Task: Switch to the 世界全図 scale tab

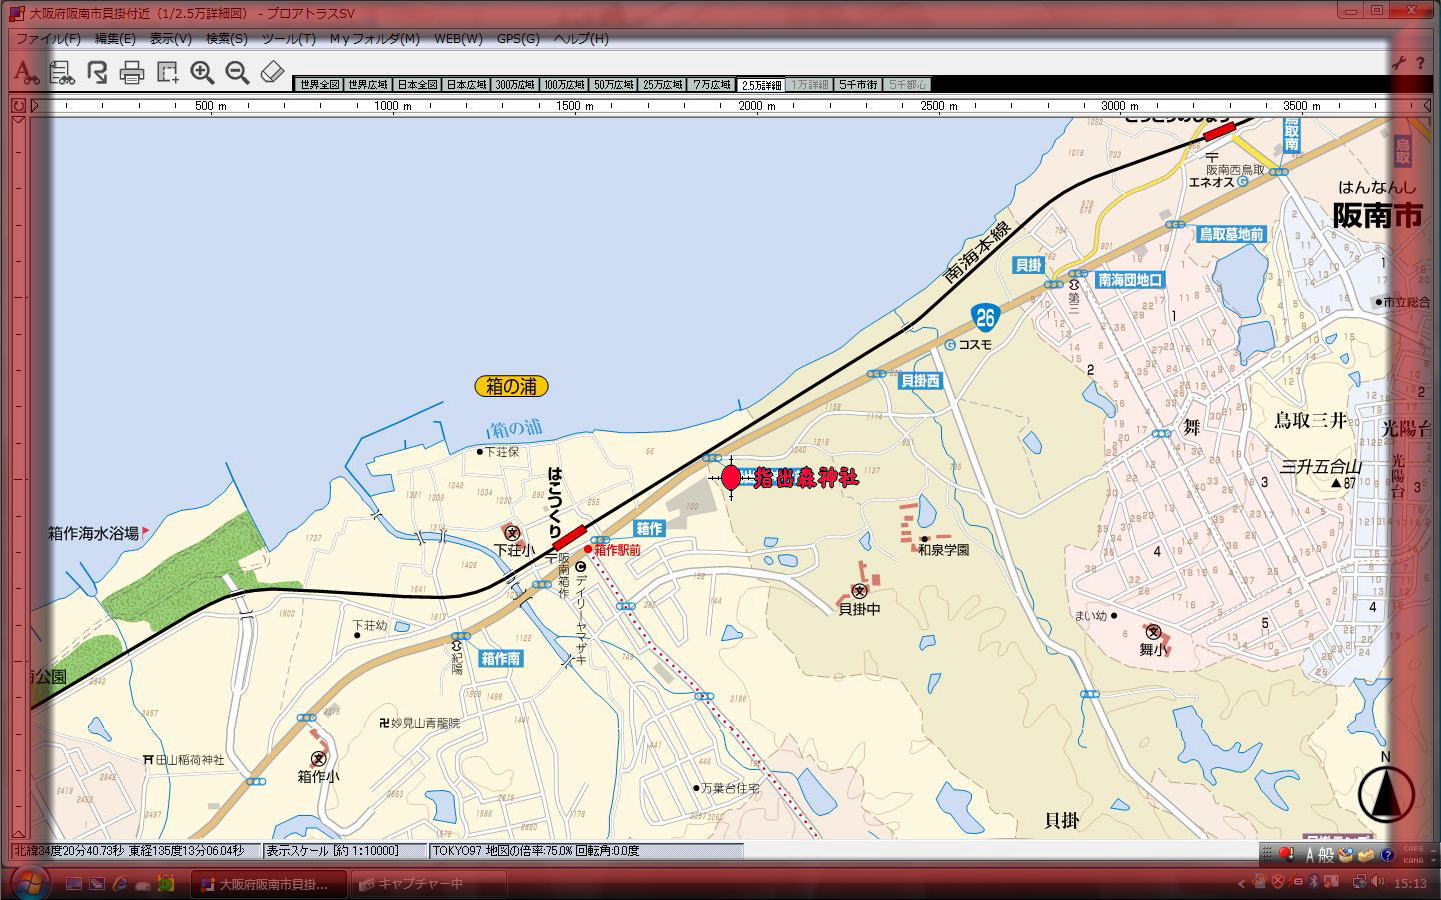Action: (319, 85)
